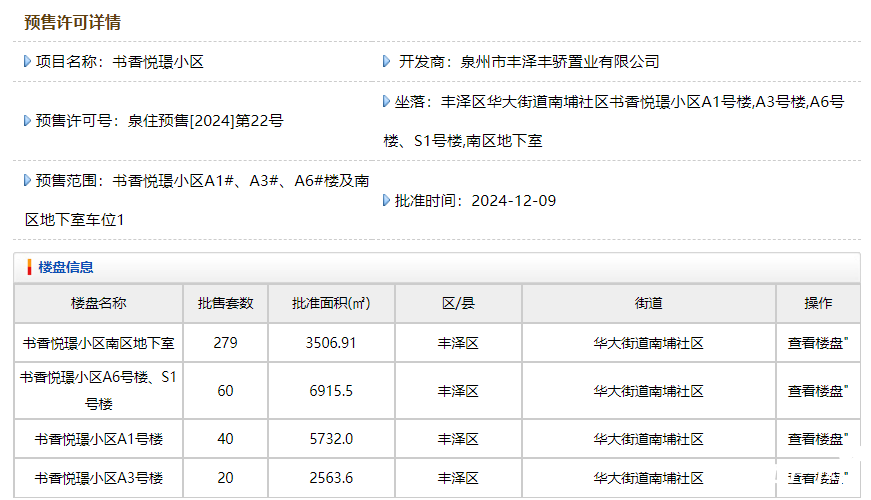Viewport: 871px width, 500px height.
Task: Open 查看楼盘 for A6号楼、S1号楼 row
Action: pos(817,391)
